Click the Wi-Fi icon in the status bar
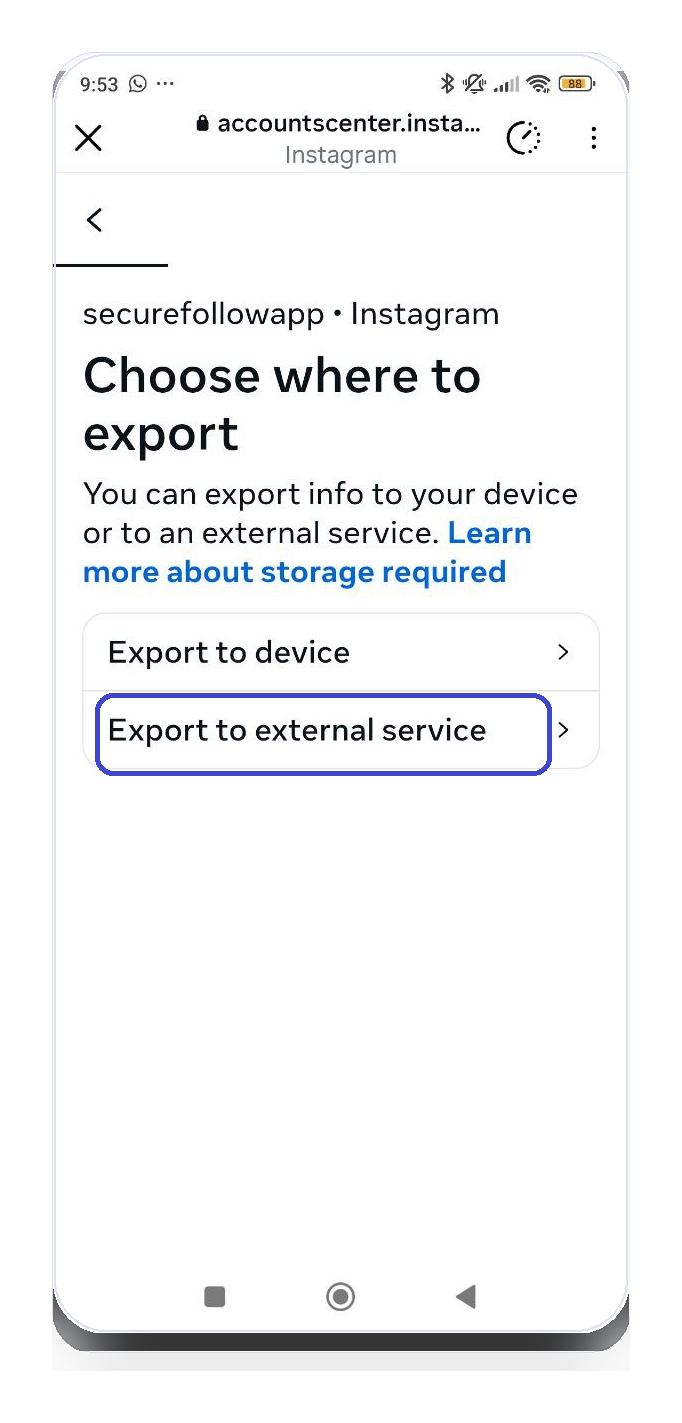Viewport: 682px width, 1423px height. (539, 84)
